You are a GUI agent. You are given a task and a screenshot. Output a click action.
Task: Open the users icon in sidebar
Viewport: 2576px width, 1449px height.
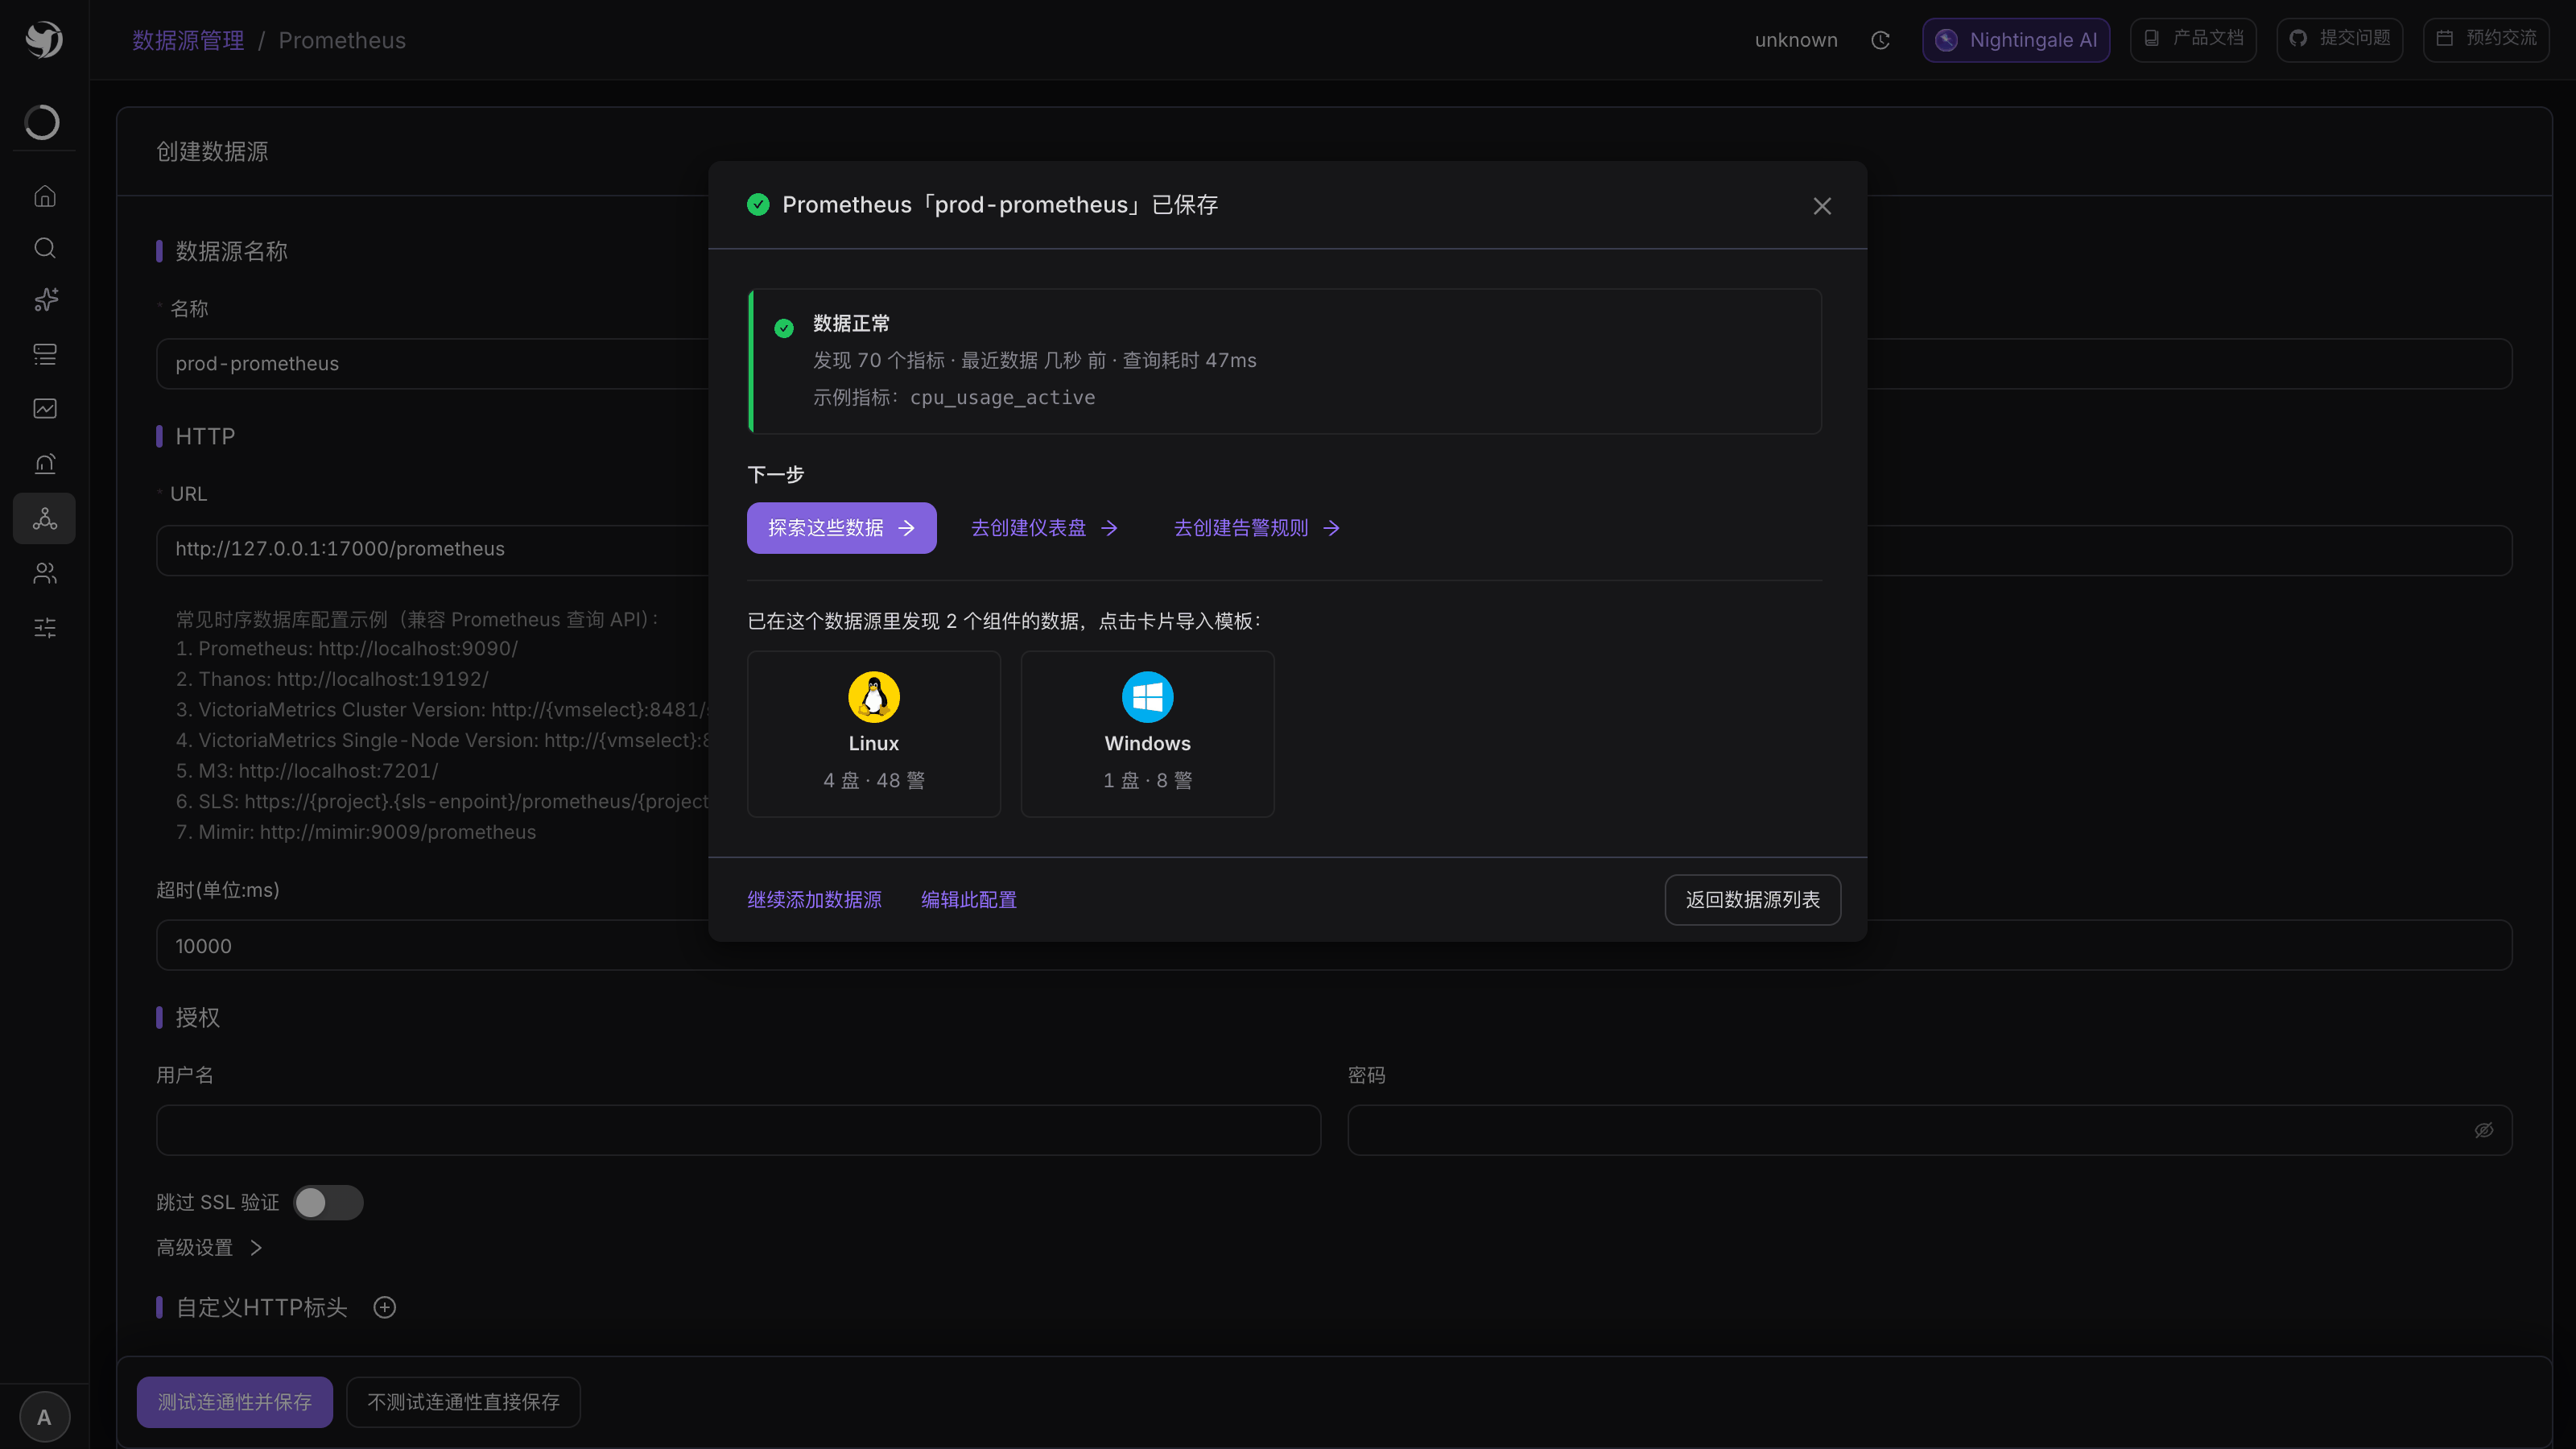45,573
